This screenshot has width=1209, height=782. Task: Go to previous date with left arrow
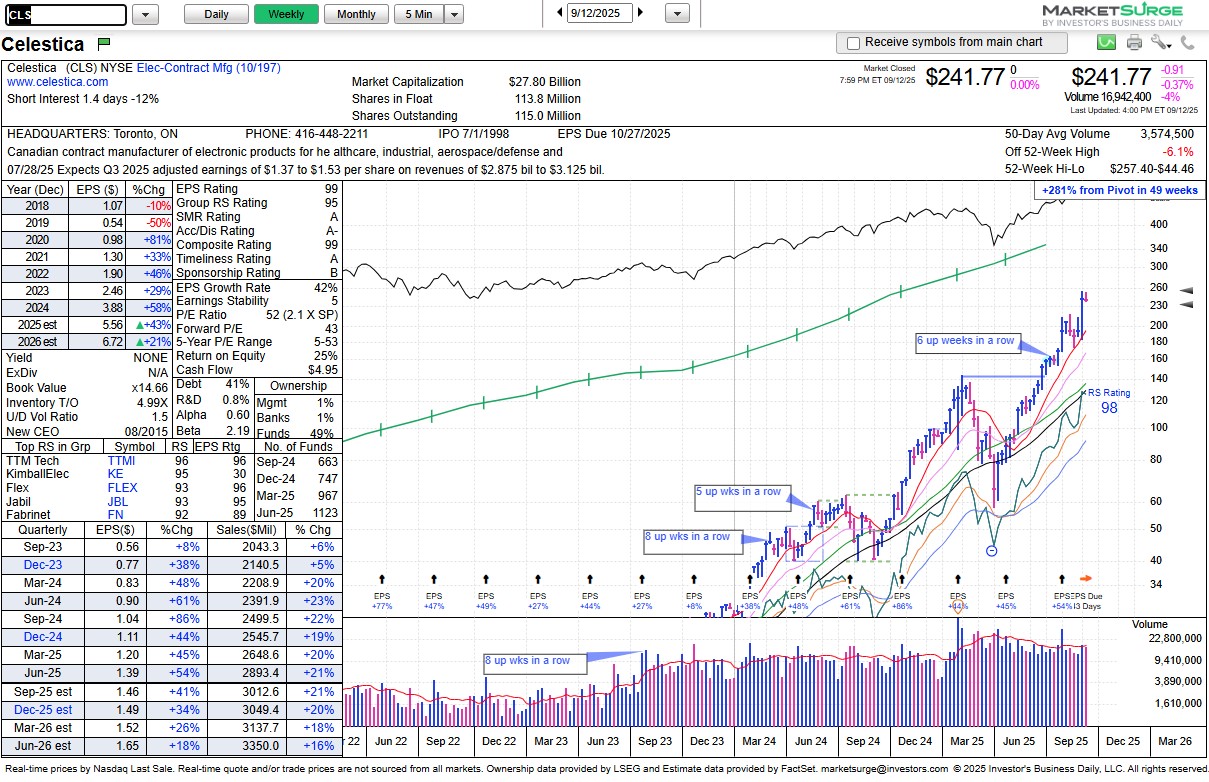tap(559, 13)
